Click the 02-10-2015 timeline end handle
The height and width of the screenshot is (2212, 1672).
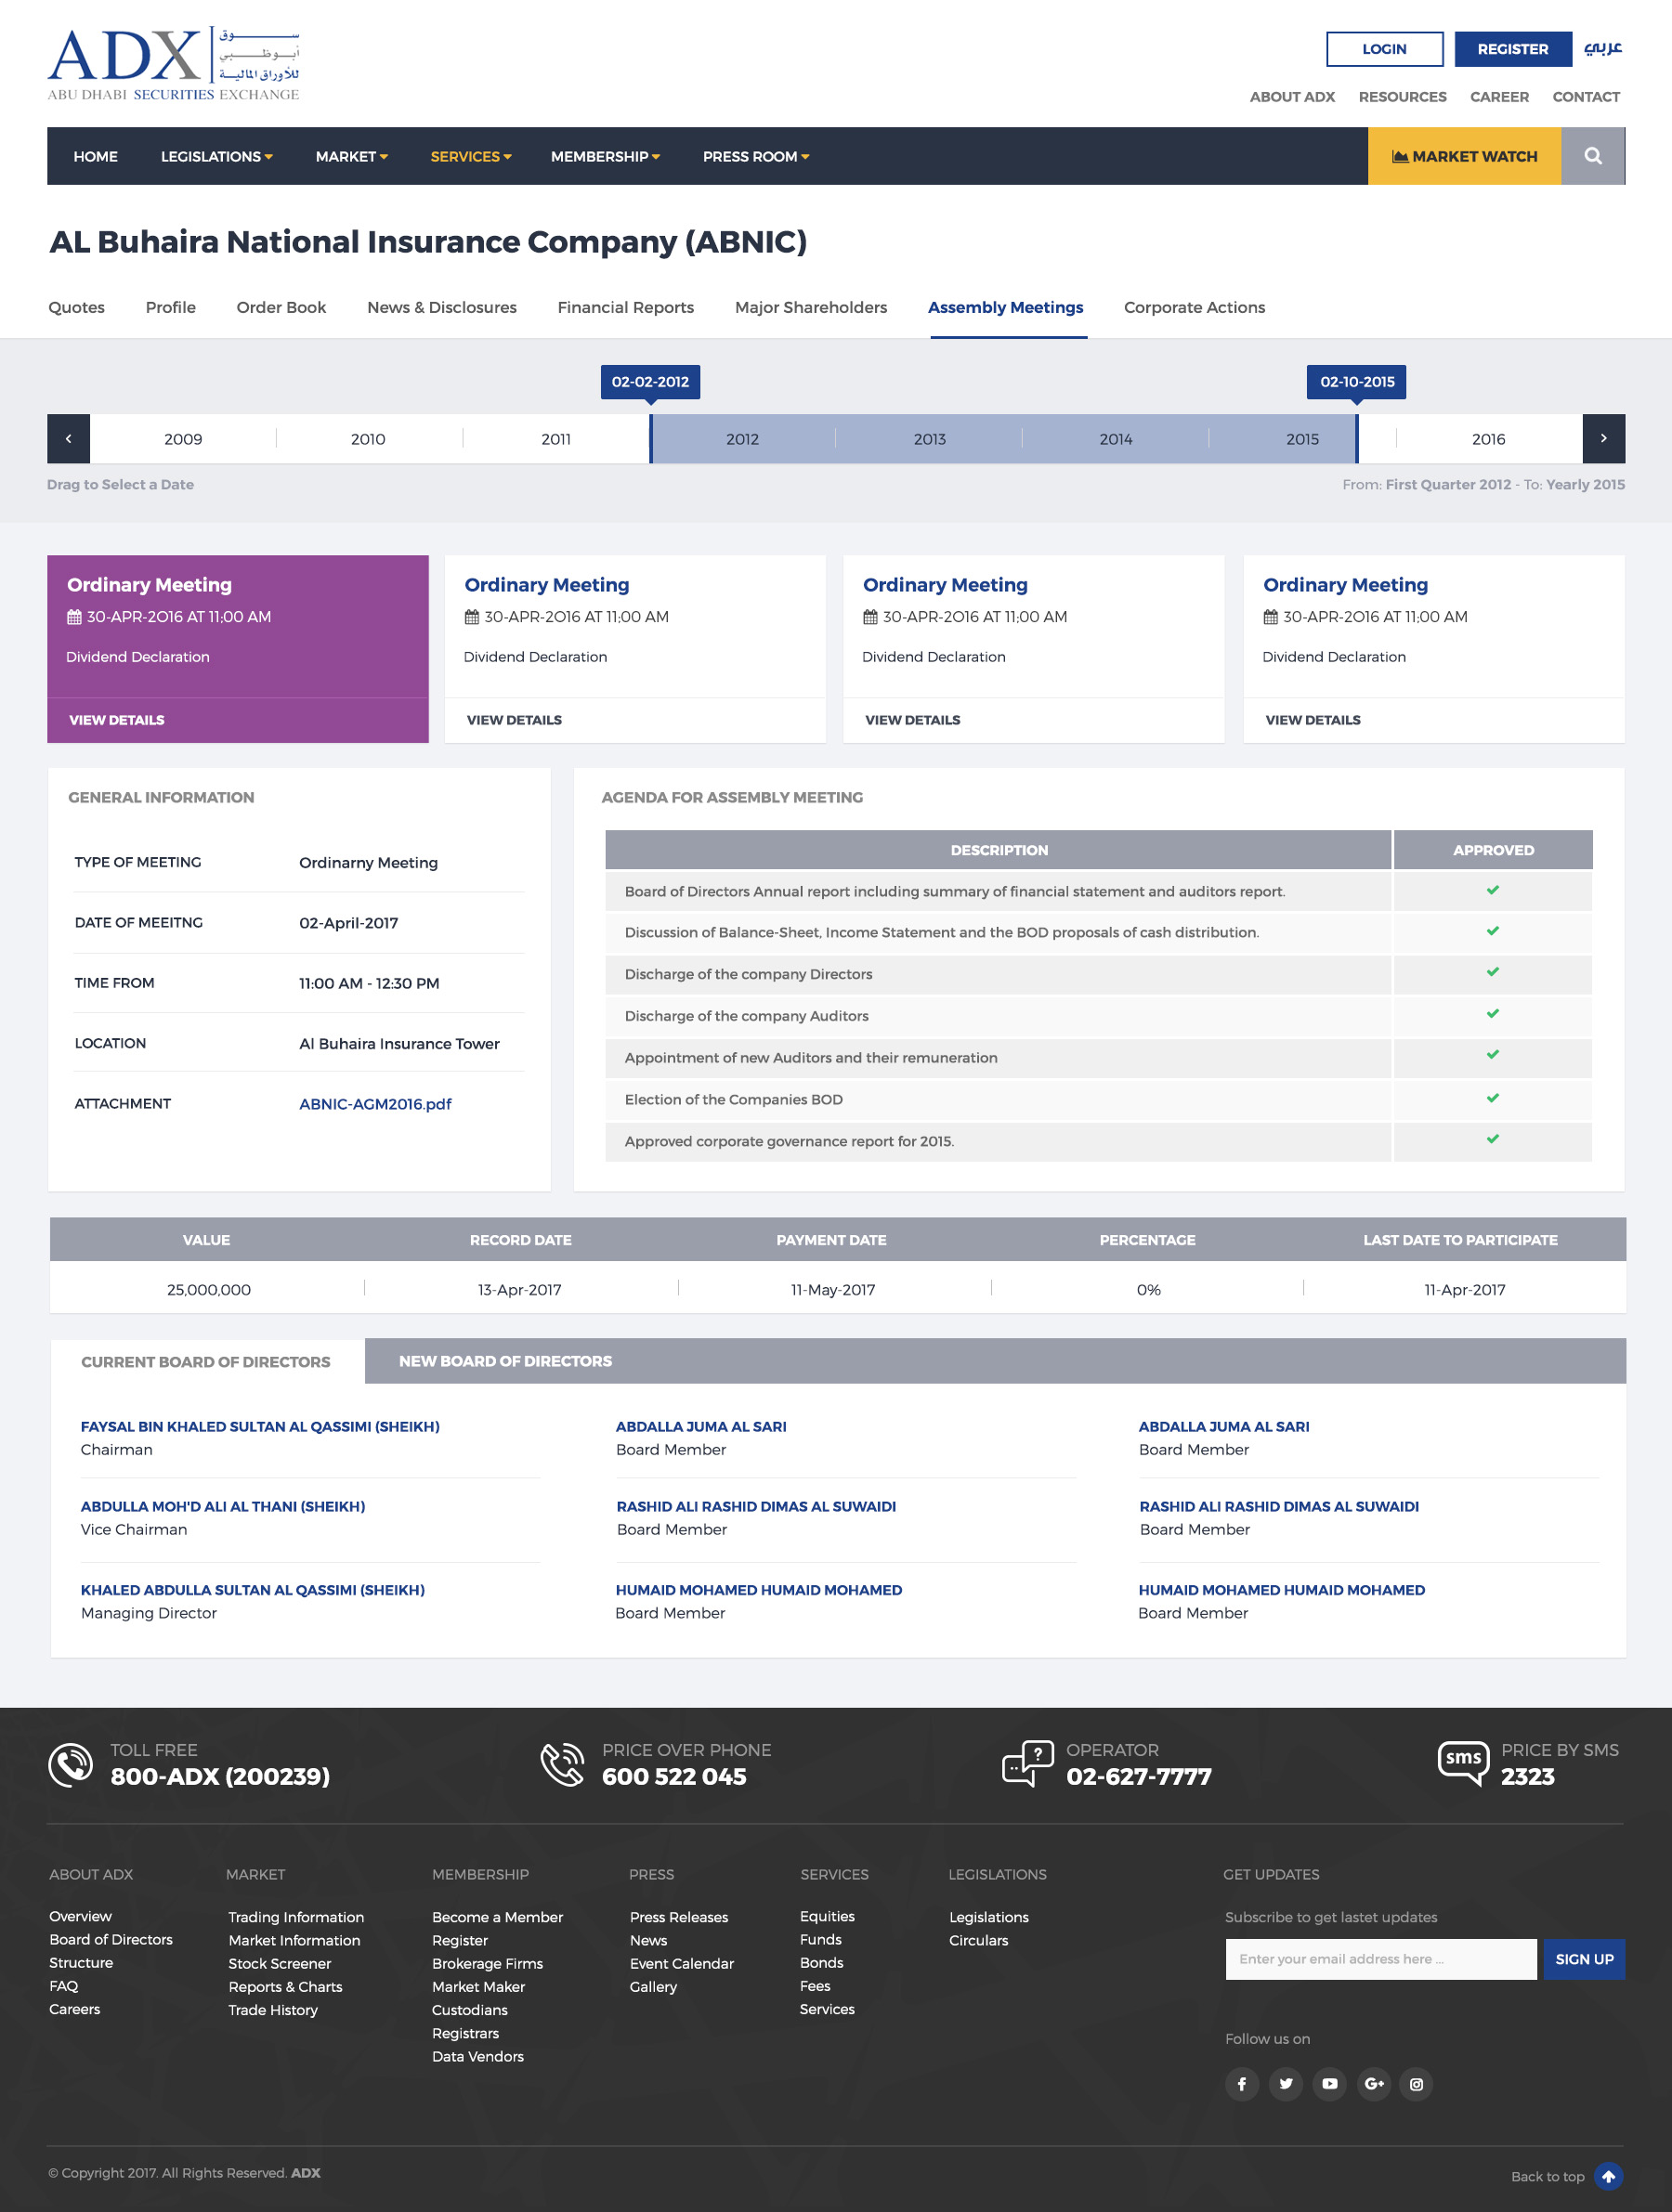tap(1356, 382)
